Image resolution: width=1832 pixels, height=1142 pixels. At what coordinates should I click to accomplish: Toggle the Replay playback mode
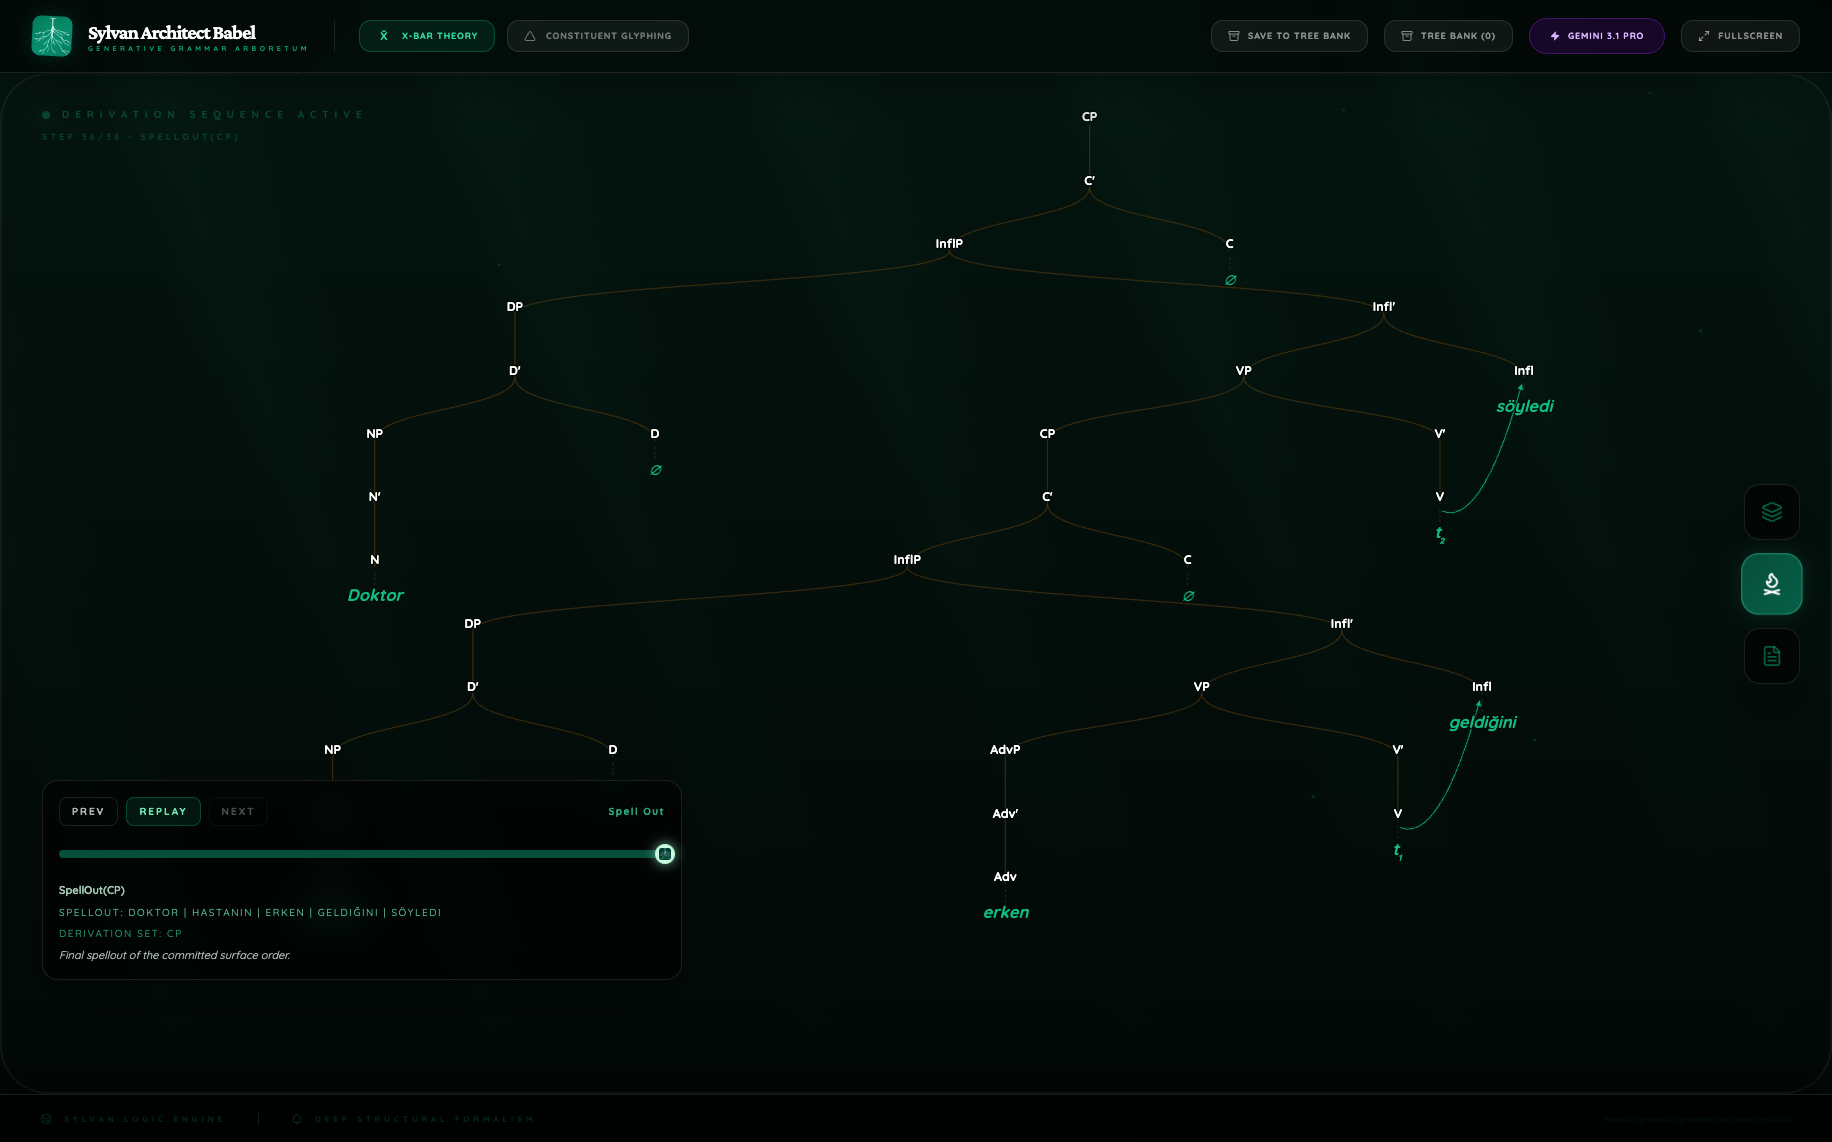click(163, 811)
